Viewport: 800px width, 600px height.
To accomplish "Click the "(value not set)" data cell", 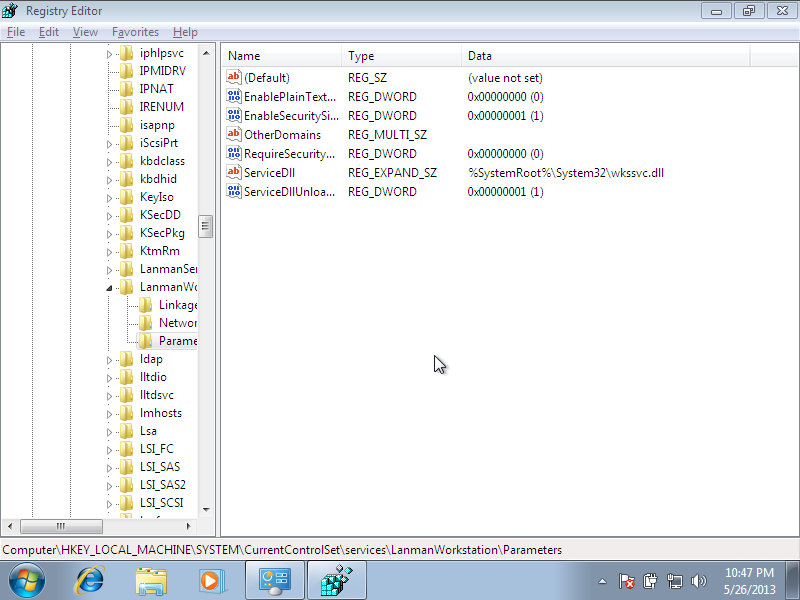I will point(505,78).
